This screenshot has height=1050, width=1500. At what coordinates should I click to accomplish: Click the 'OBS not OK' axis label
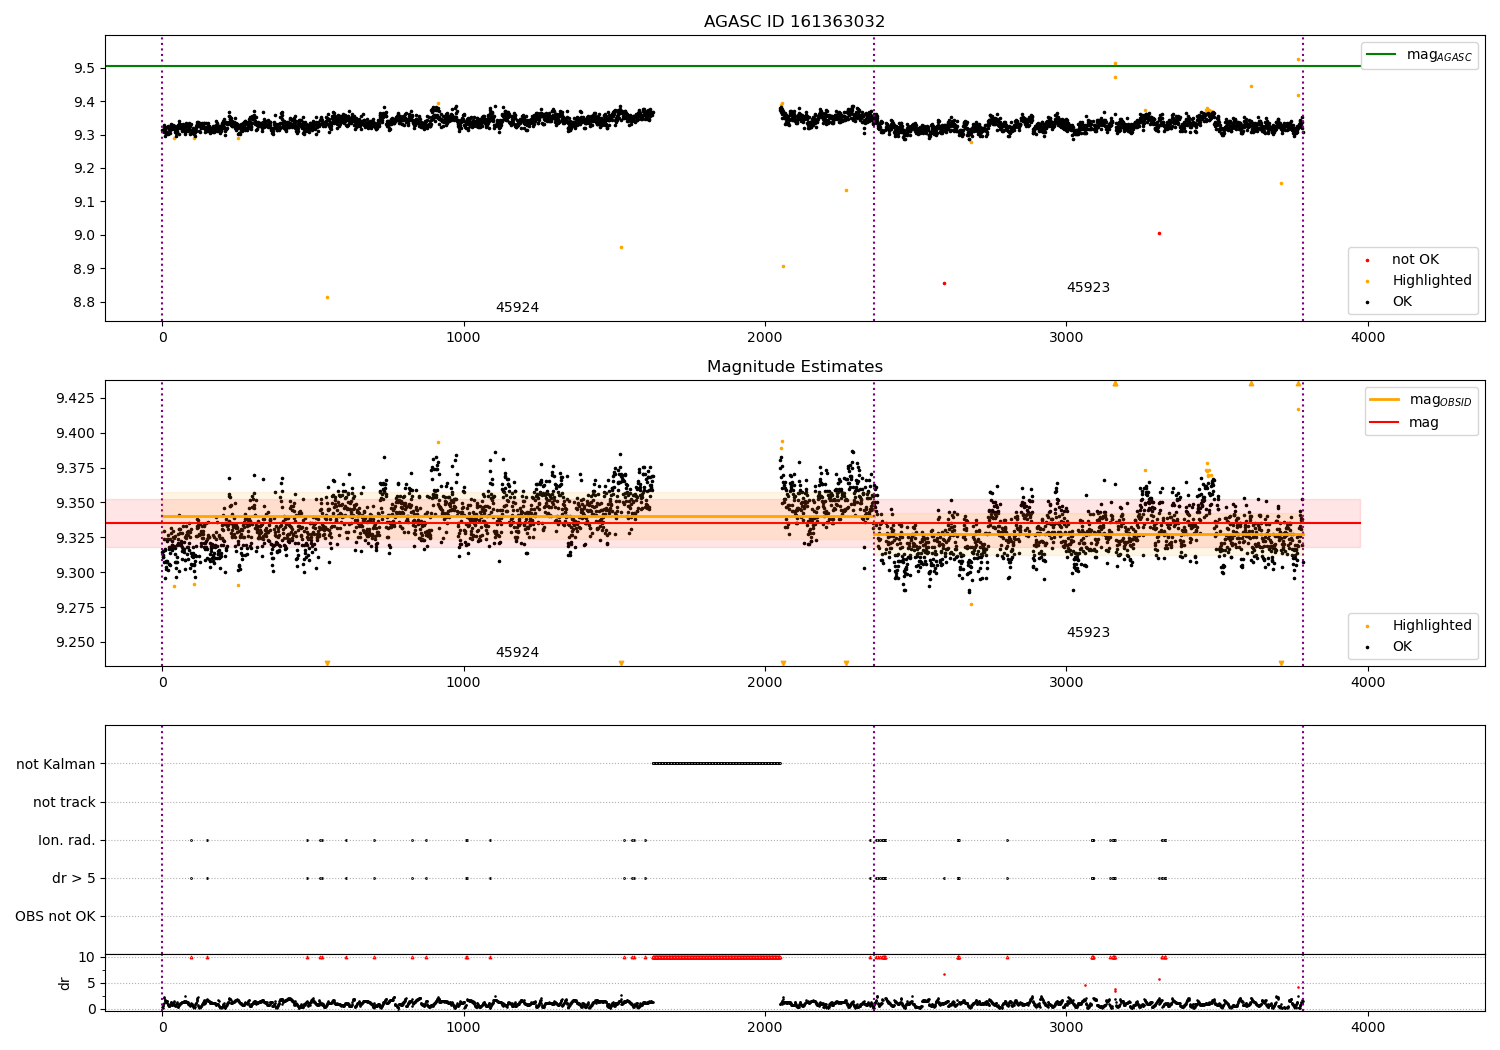pyautogui.click(x=56, y=916)
